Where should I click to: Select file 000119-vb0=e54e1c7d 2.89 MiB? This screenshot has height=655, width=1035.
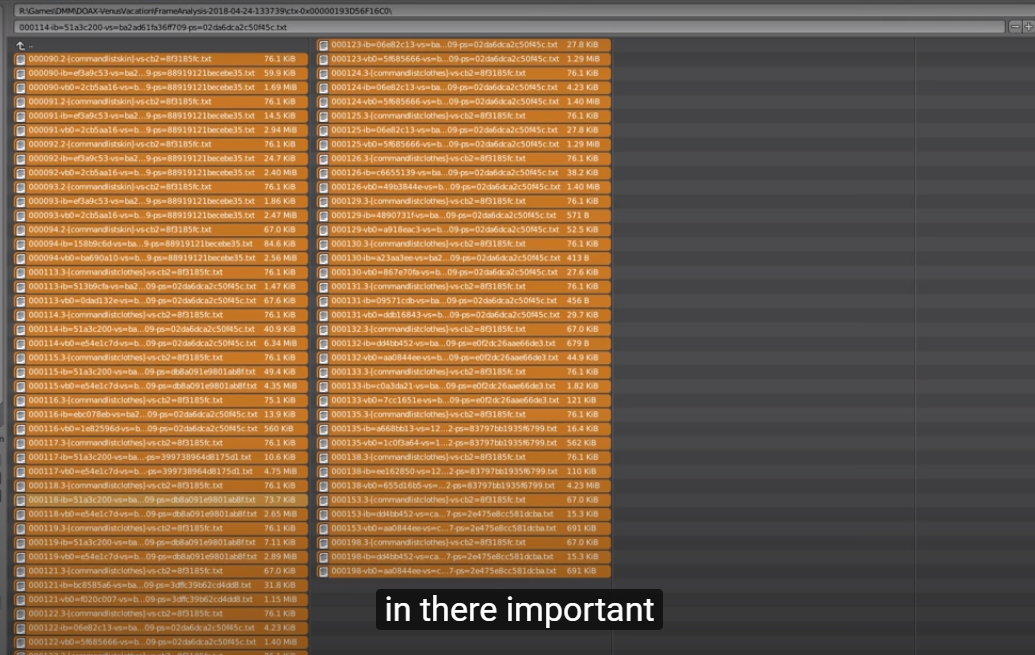[x=161, y=557]
